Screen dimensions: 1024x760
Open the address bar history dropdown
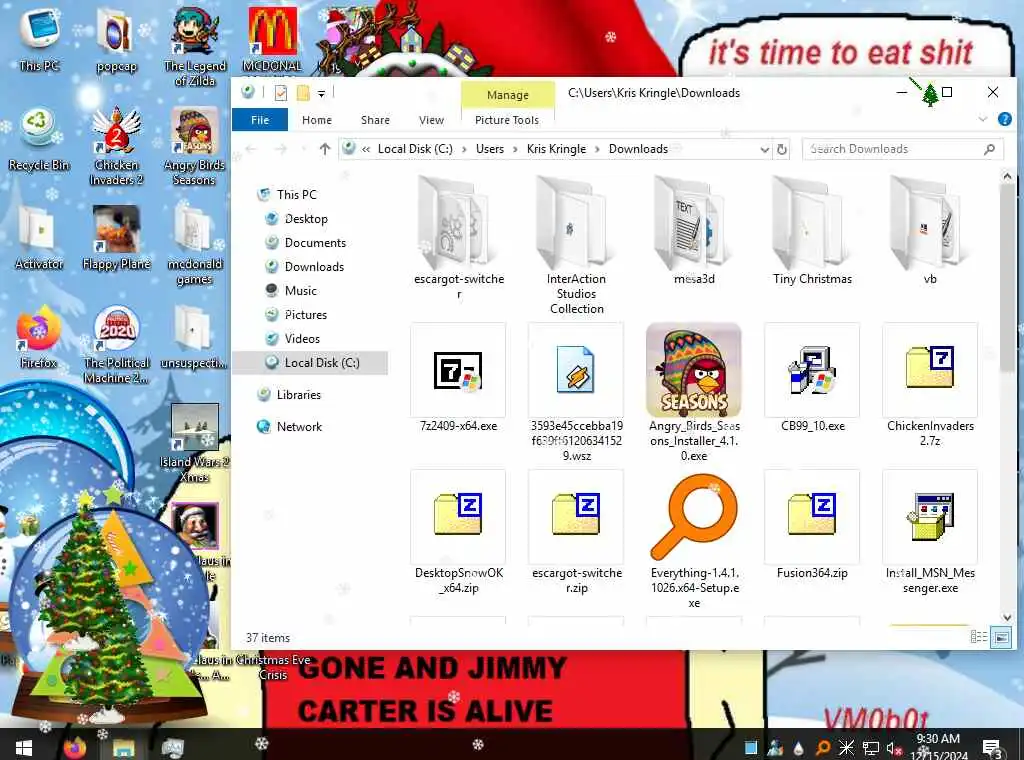(x=764, y=150)
